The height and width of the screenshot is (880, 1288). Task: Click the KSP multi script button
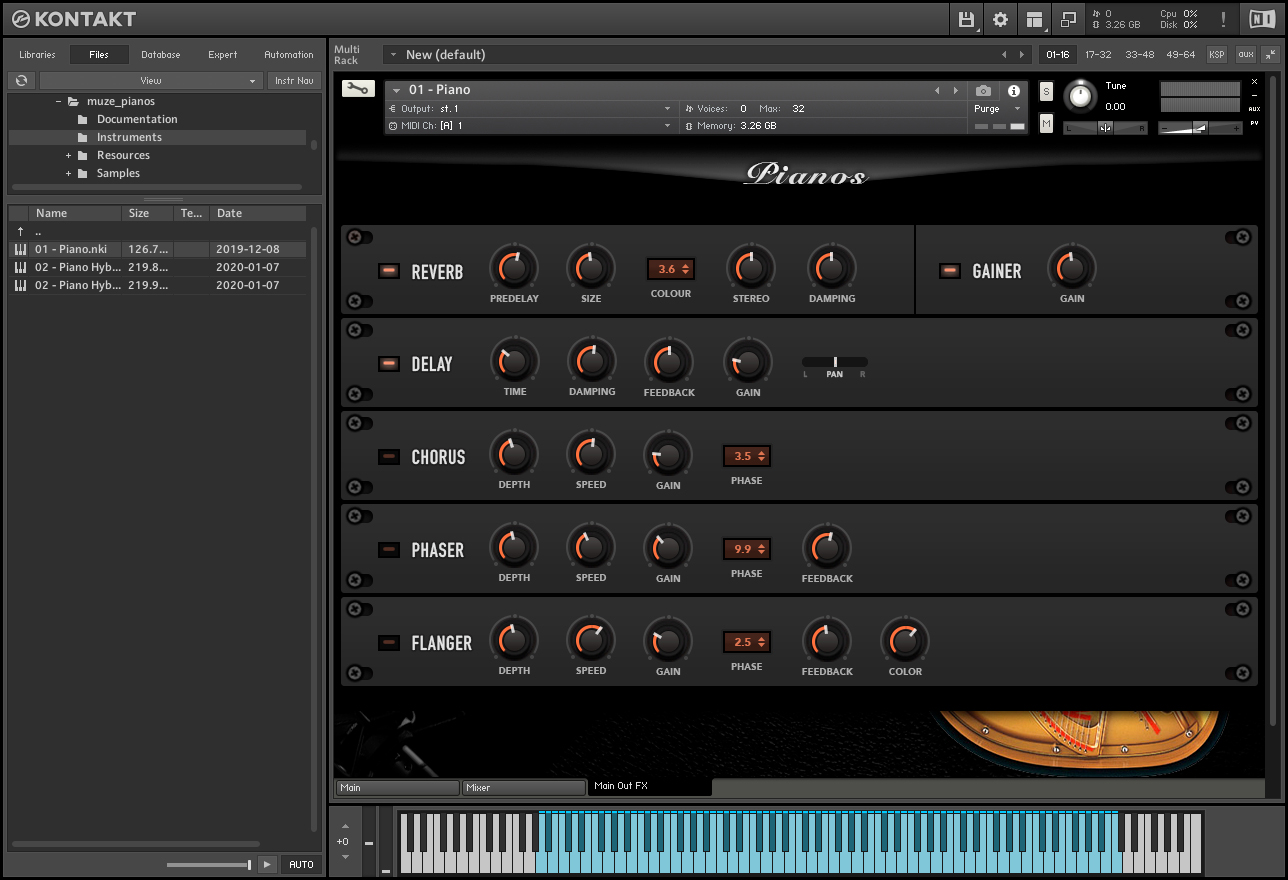coord(1216,55)
